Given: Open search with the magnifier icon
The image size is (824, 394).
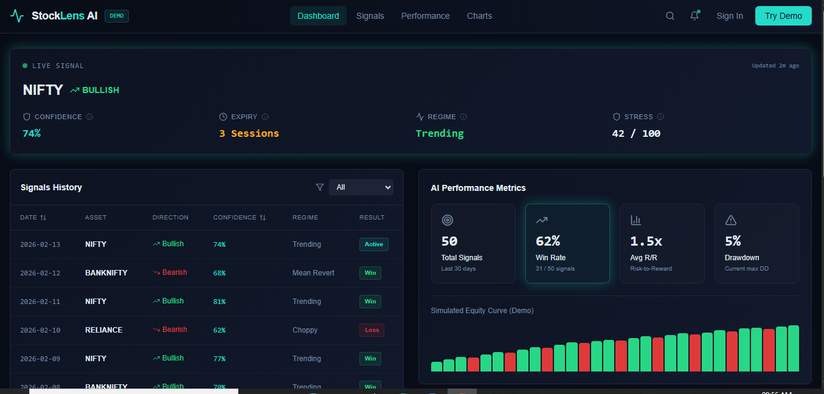Looking at the screenshot, I should coord(670,16).
